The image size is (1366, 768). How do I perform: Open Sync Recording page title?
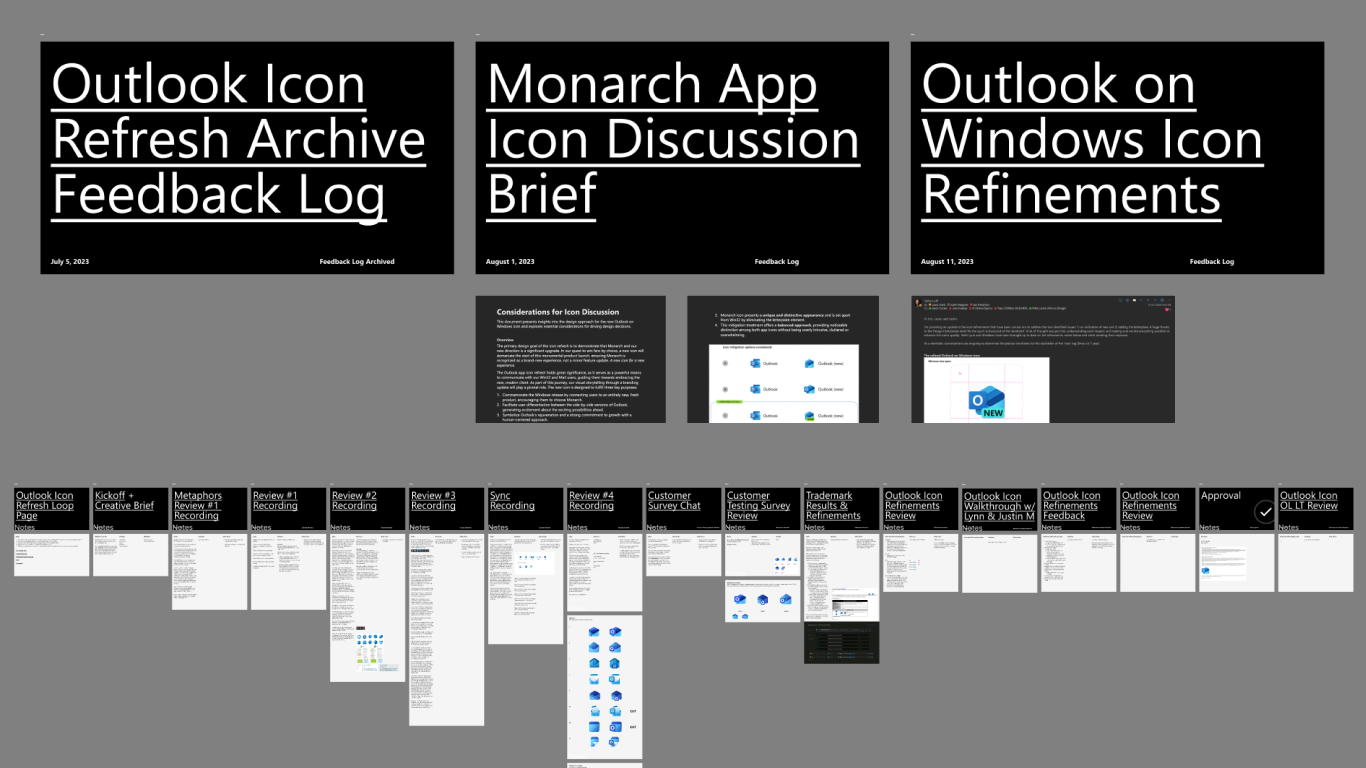[512, 500]
